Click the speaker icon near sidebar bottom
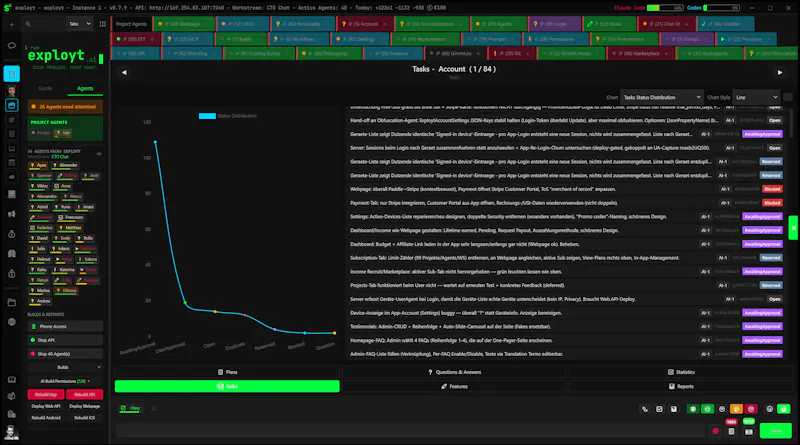This screenshot has width=800, height=445. [11, 396]
